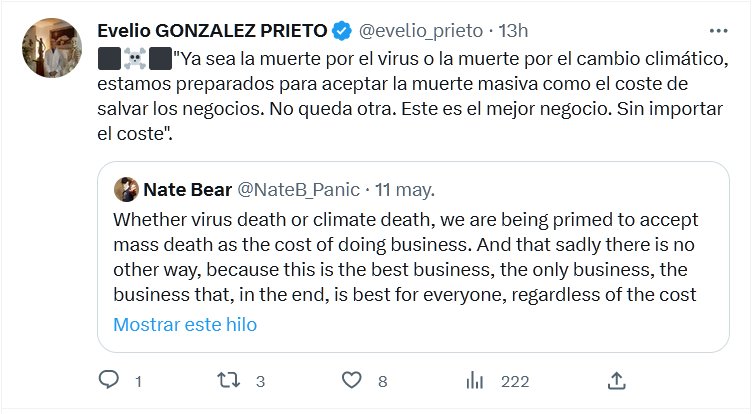
Task: Like the tweet with the heart icon
Action: [351, 381]
